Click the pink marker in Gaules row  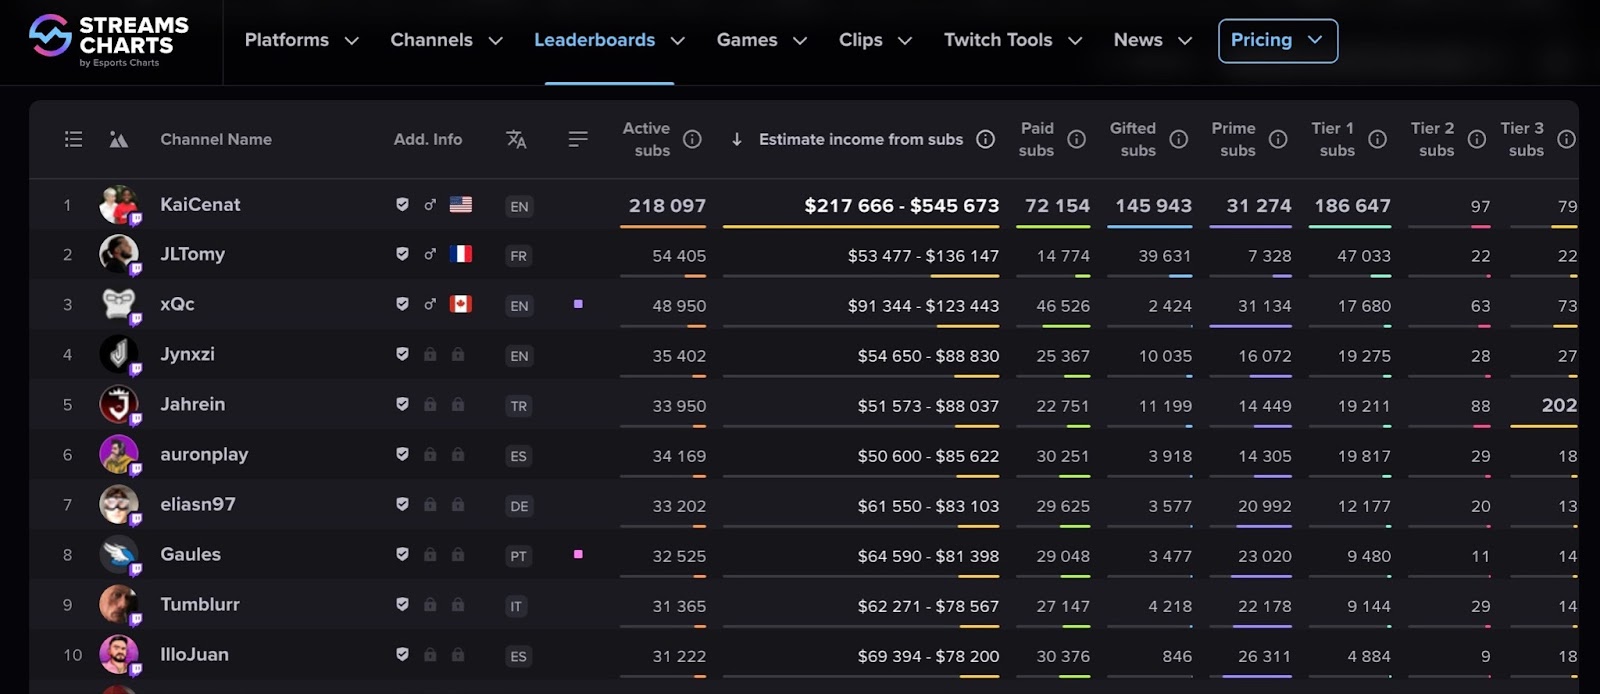pyautogui.click(x=578, y=554)
